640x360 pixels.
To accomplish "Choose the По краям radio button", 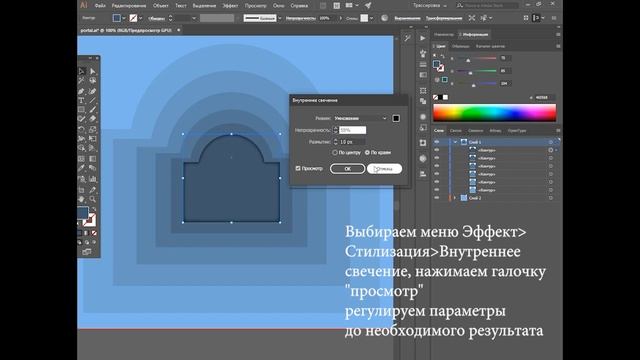I will 367,152.
